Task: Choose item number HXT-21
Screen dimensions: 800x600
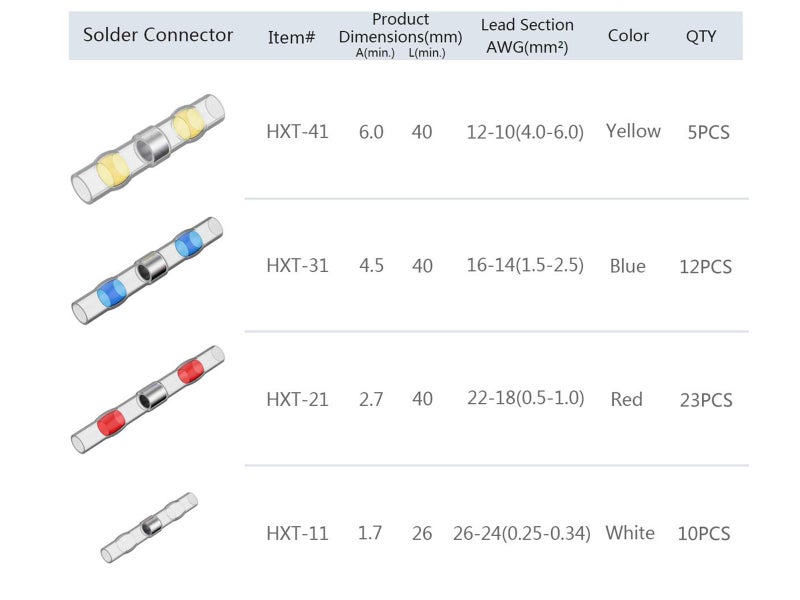Action: [x=297, y=399]
